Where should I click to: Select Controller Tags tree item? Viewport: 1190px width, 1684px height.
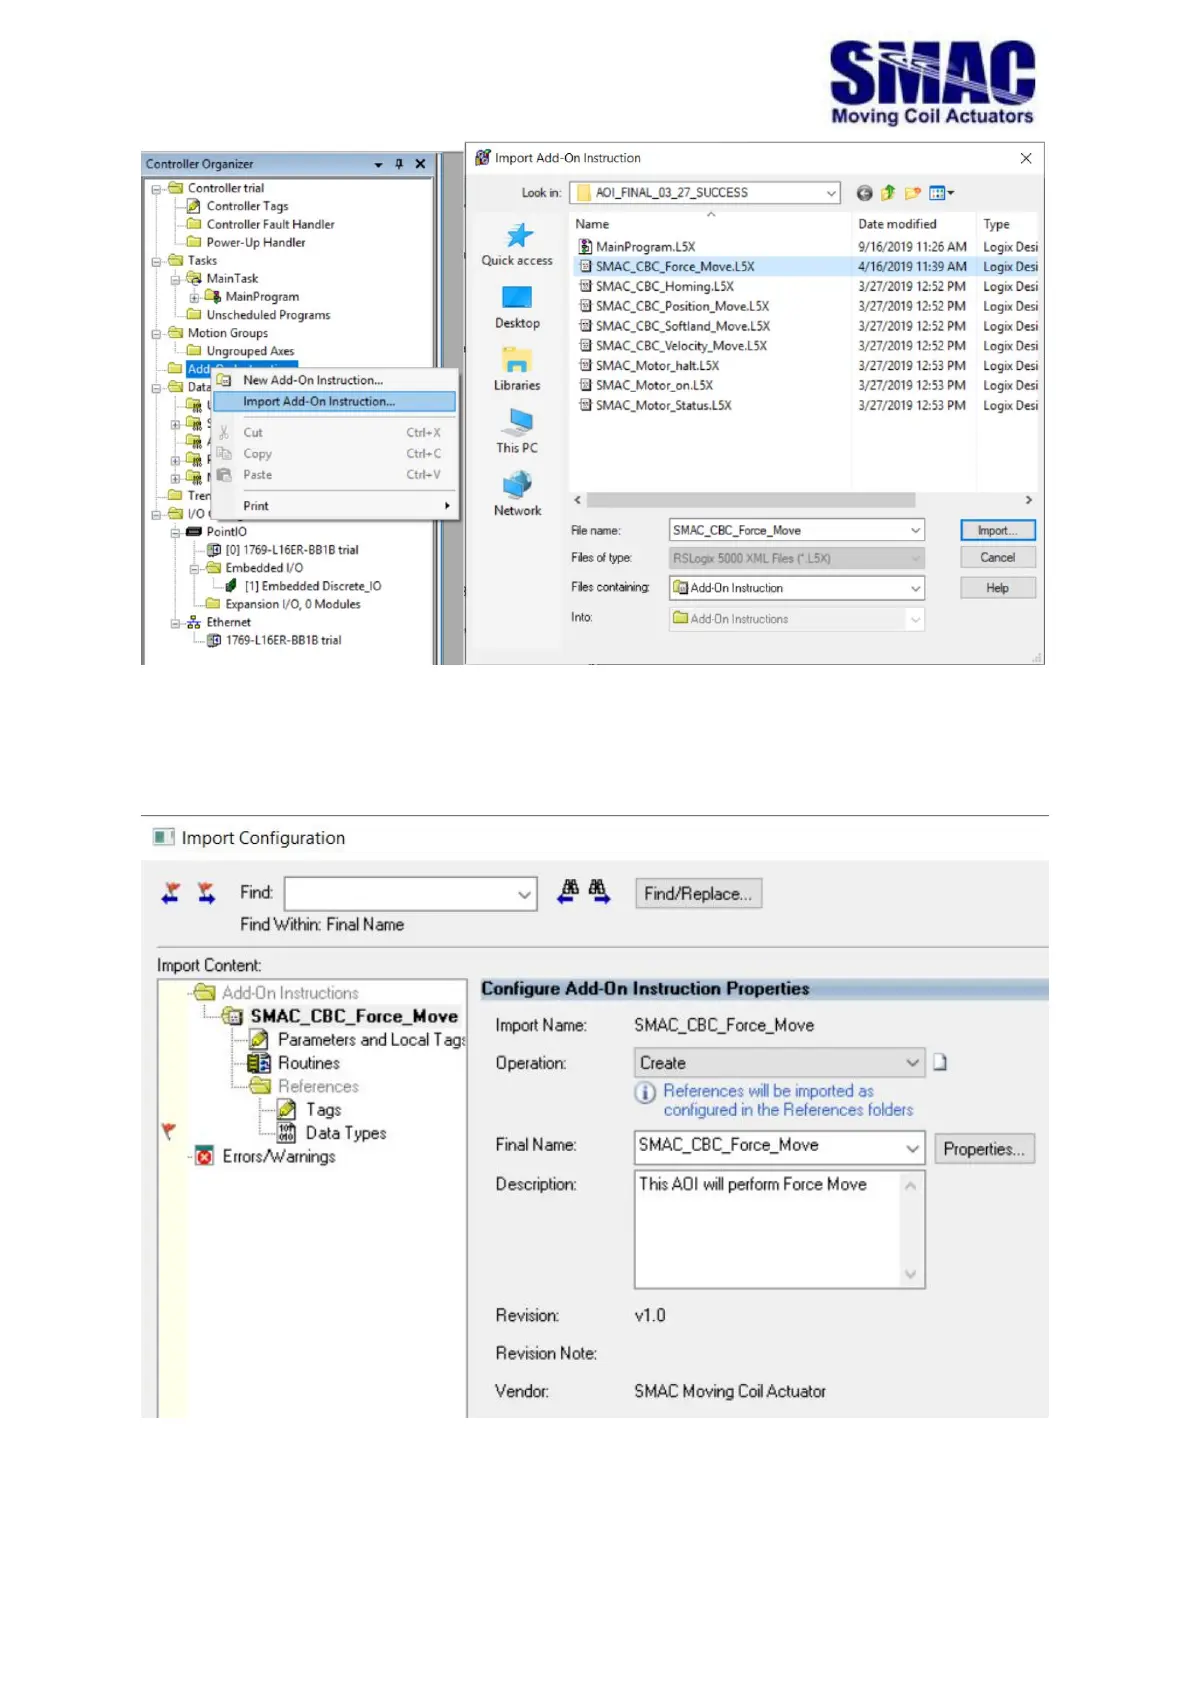247,207
